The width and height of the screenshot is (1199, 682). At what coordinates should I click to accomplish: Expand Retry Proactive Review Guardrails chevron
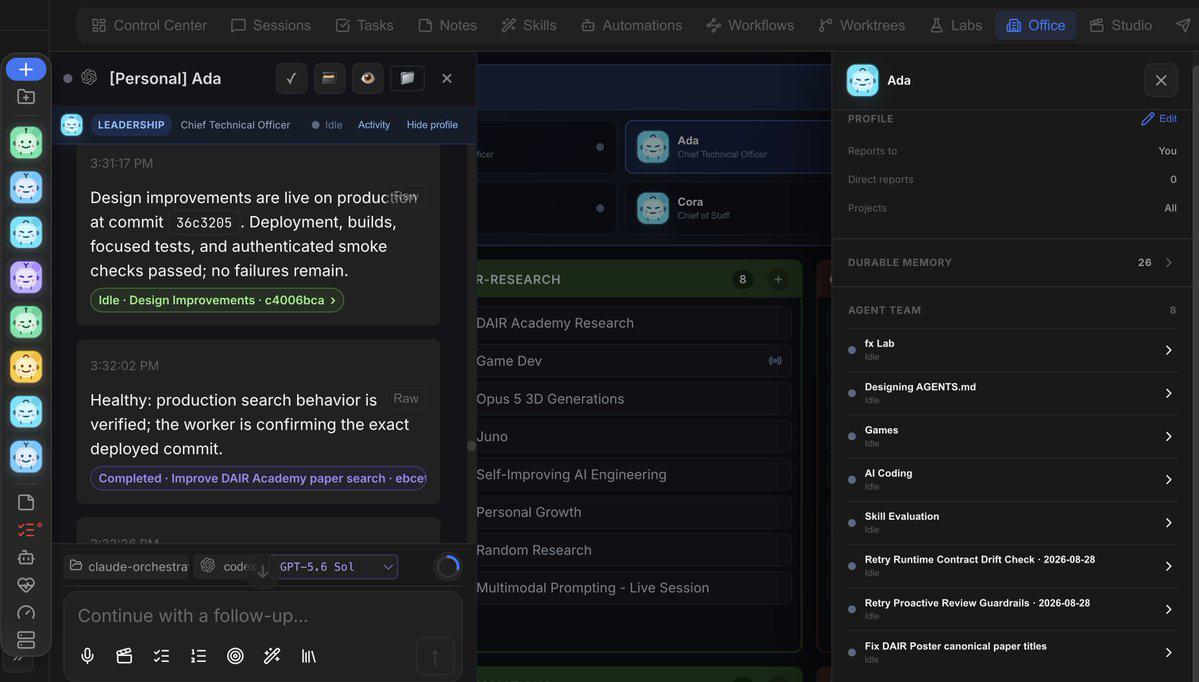1168,609
